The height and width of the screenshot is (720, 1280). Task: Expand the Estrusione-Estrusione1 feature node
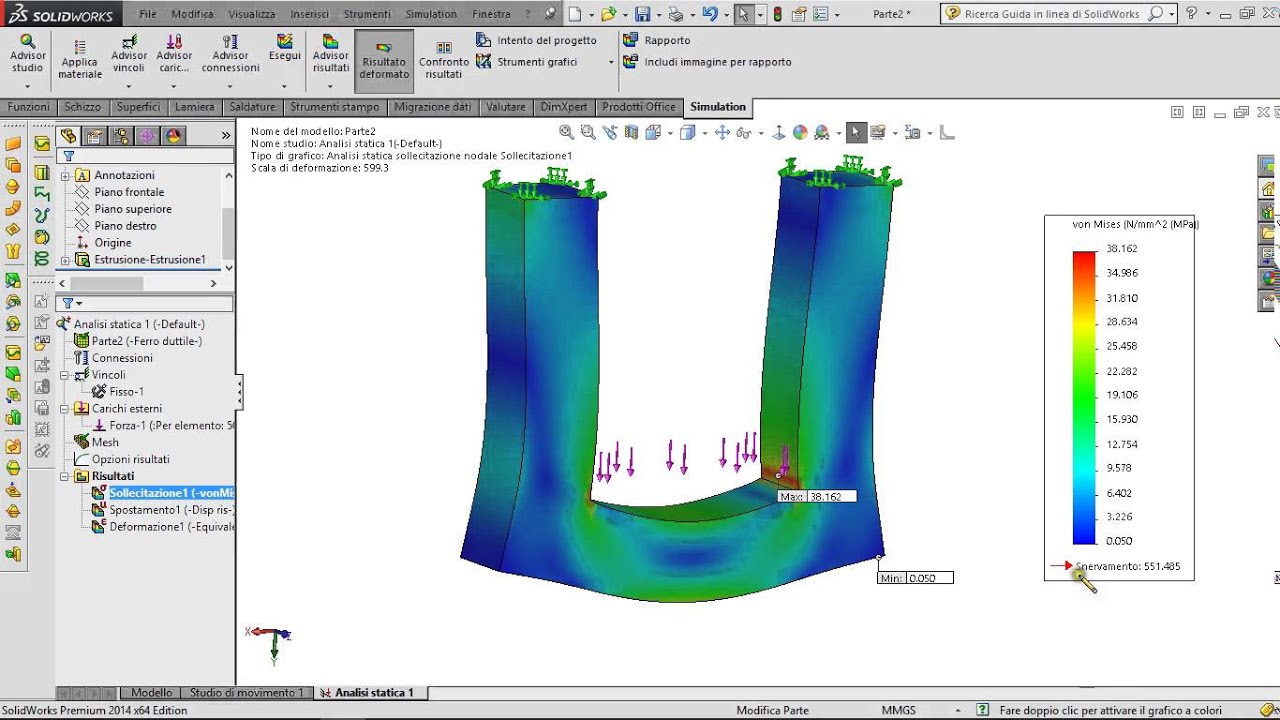[x=66, y=260]
